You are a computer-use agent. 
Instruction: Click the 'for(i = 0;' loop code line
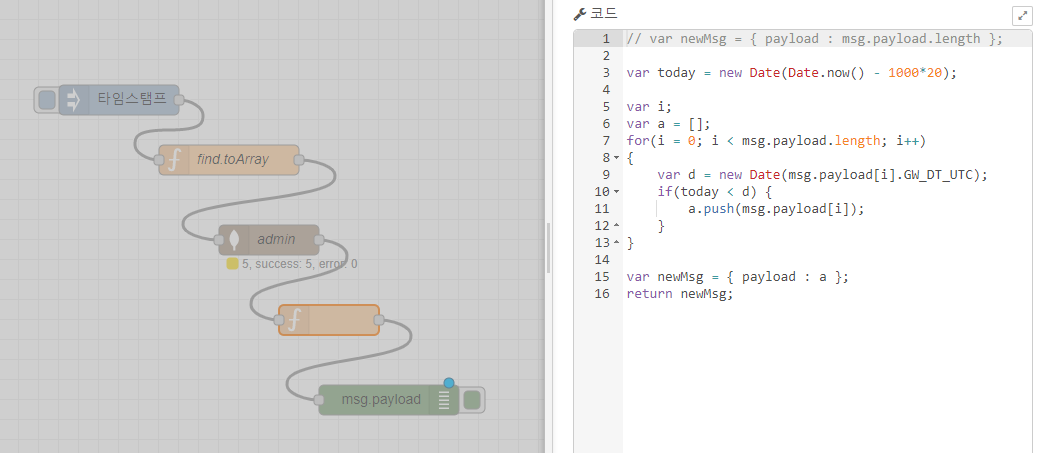pos(776,141)
